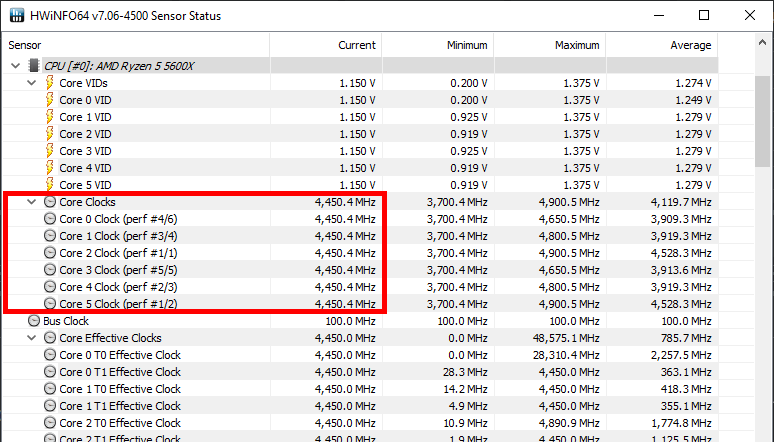Click the lightning bolt icon for Core VIDs
The height and width of the screenshot is (442, 774).
click(49, 82)
